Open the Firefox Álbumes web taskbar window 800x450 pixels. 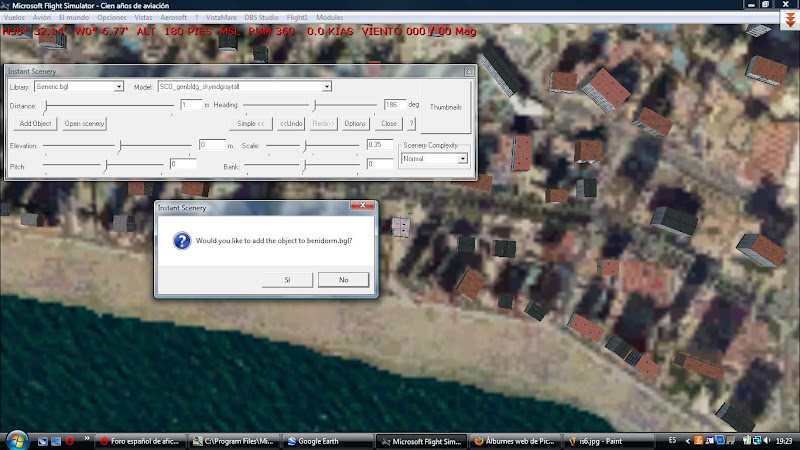click(514, 441)
